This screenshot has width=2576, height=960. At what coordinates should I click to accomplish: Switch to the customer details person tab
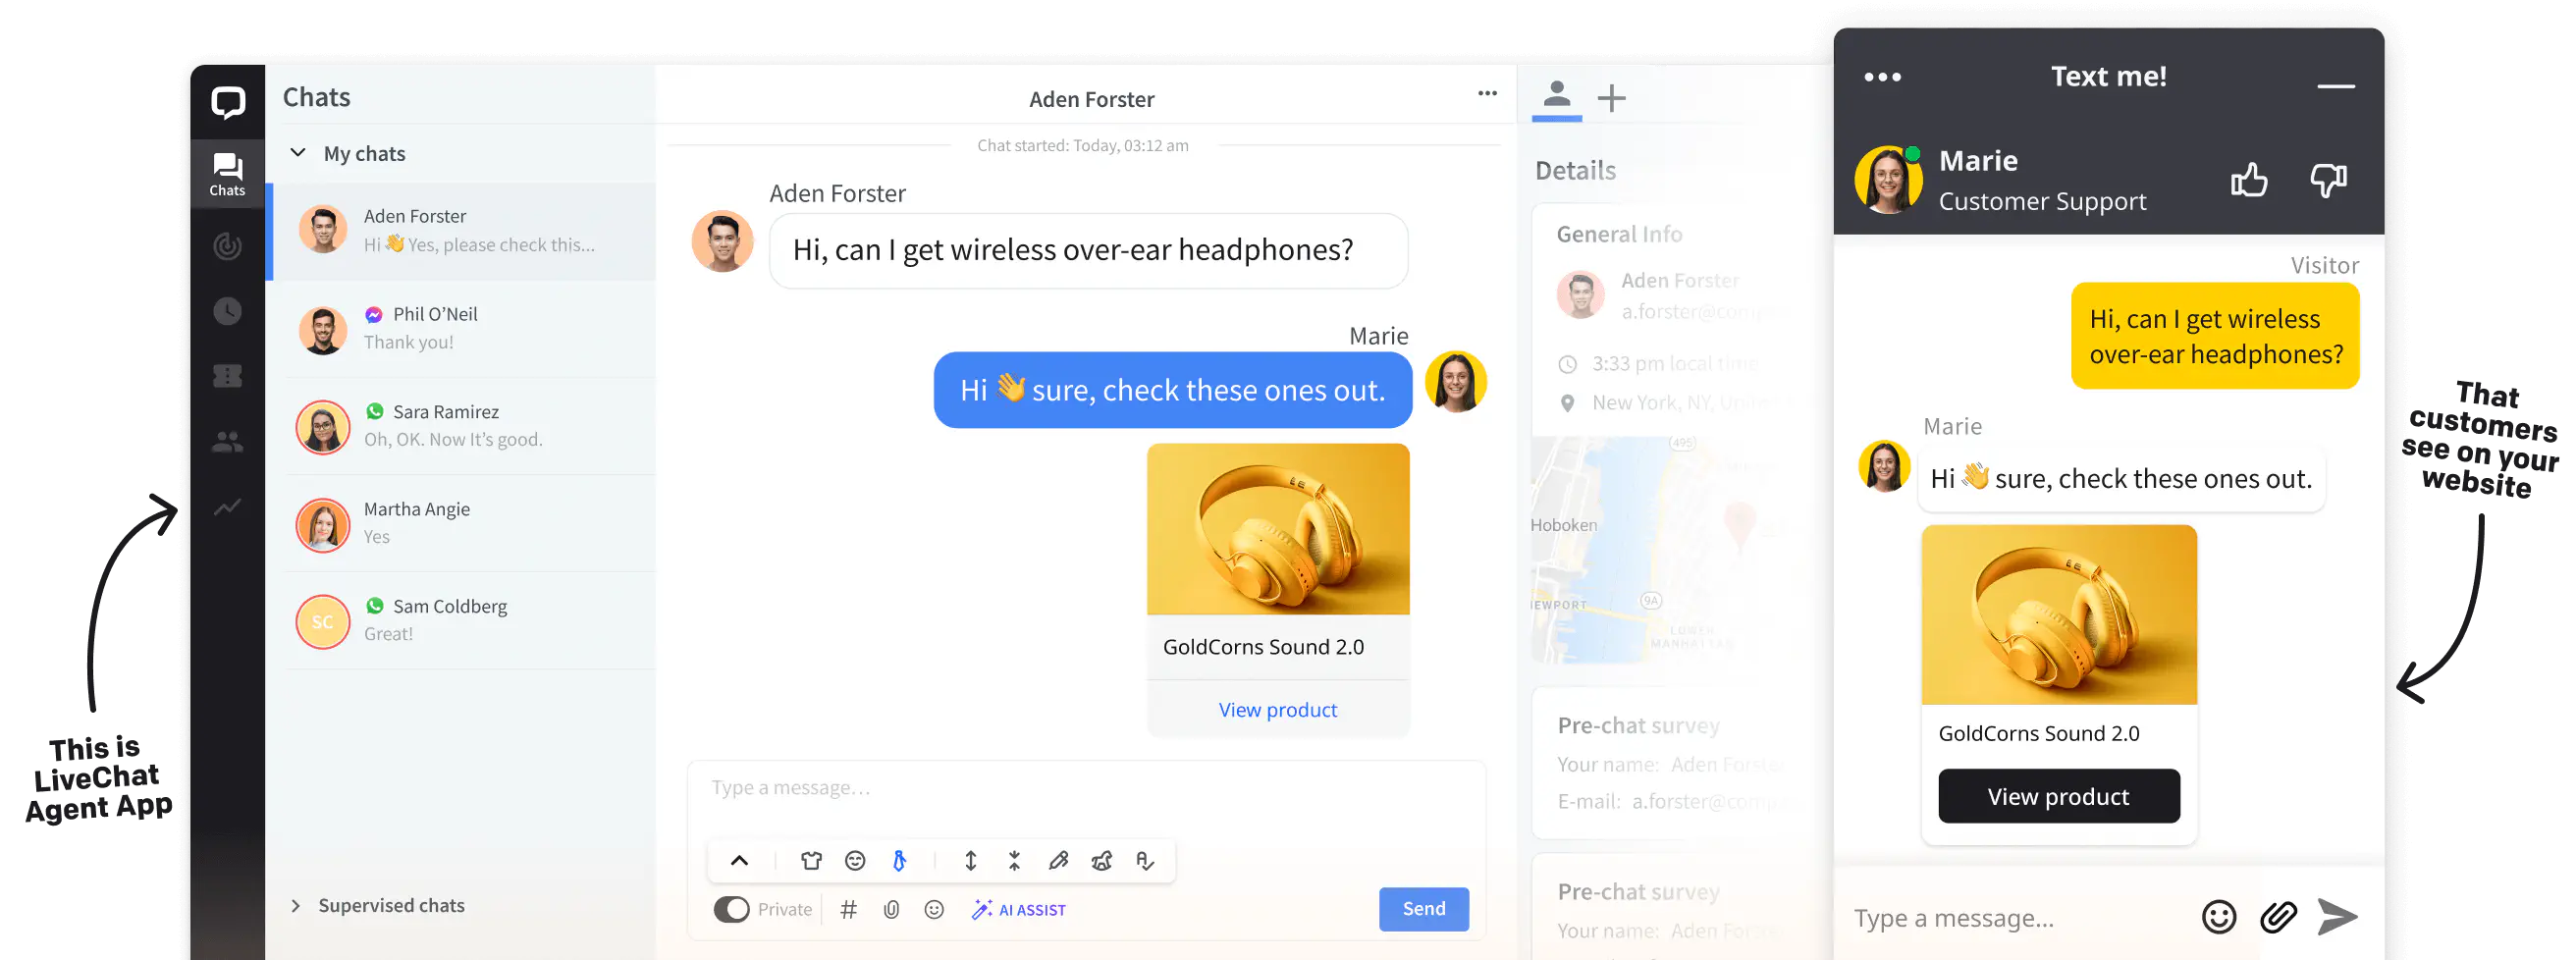(1556, 96)
